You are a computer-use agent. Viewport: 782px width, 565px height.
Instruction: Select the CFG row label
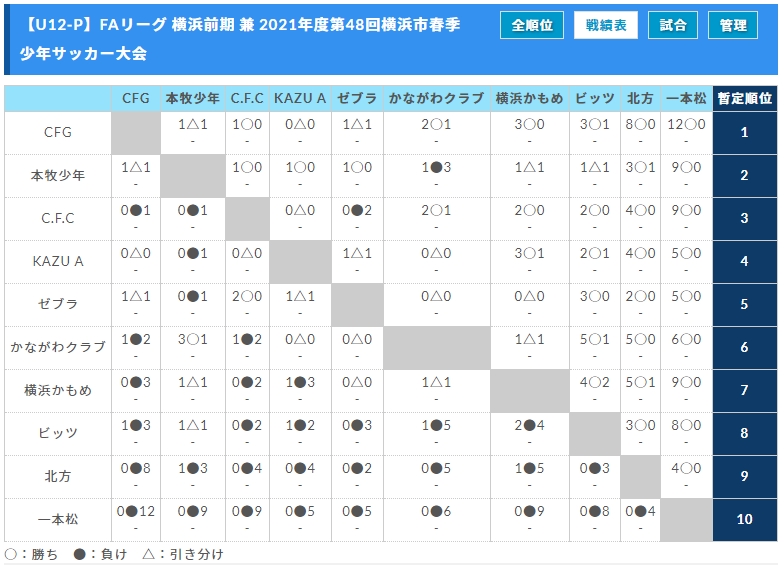(58, 133)
